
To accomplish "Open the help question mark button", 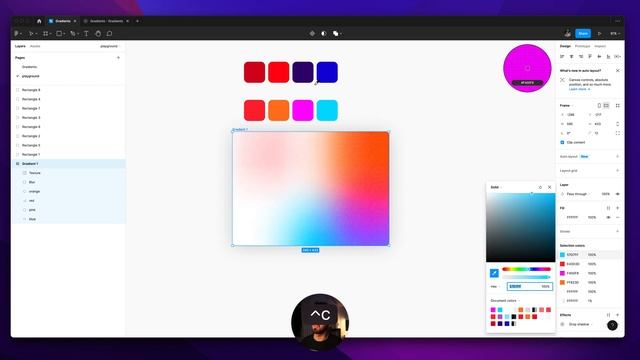I will click(x=612, y=325).
